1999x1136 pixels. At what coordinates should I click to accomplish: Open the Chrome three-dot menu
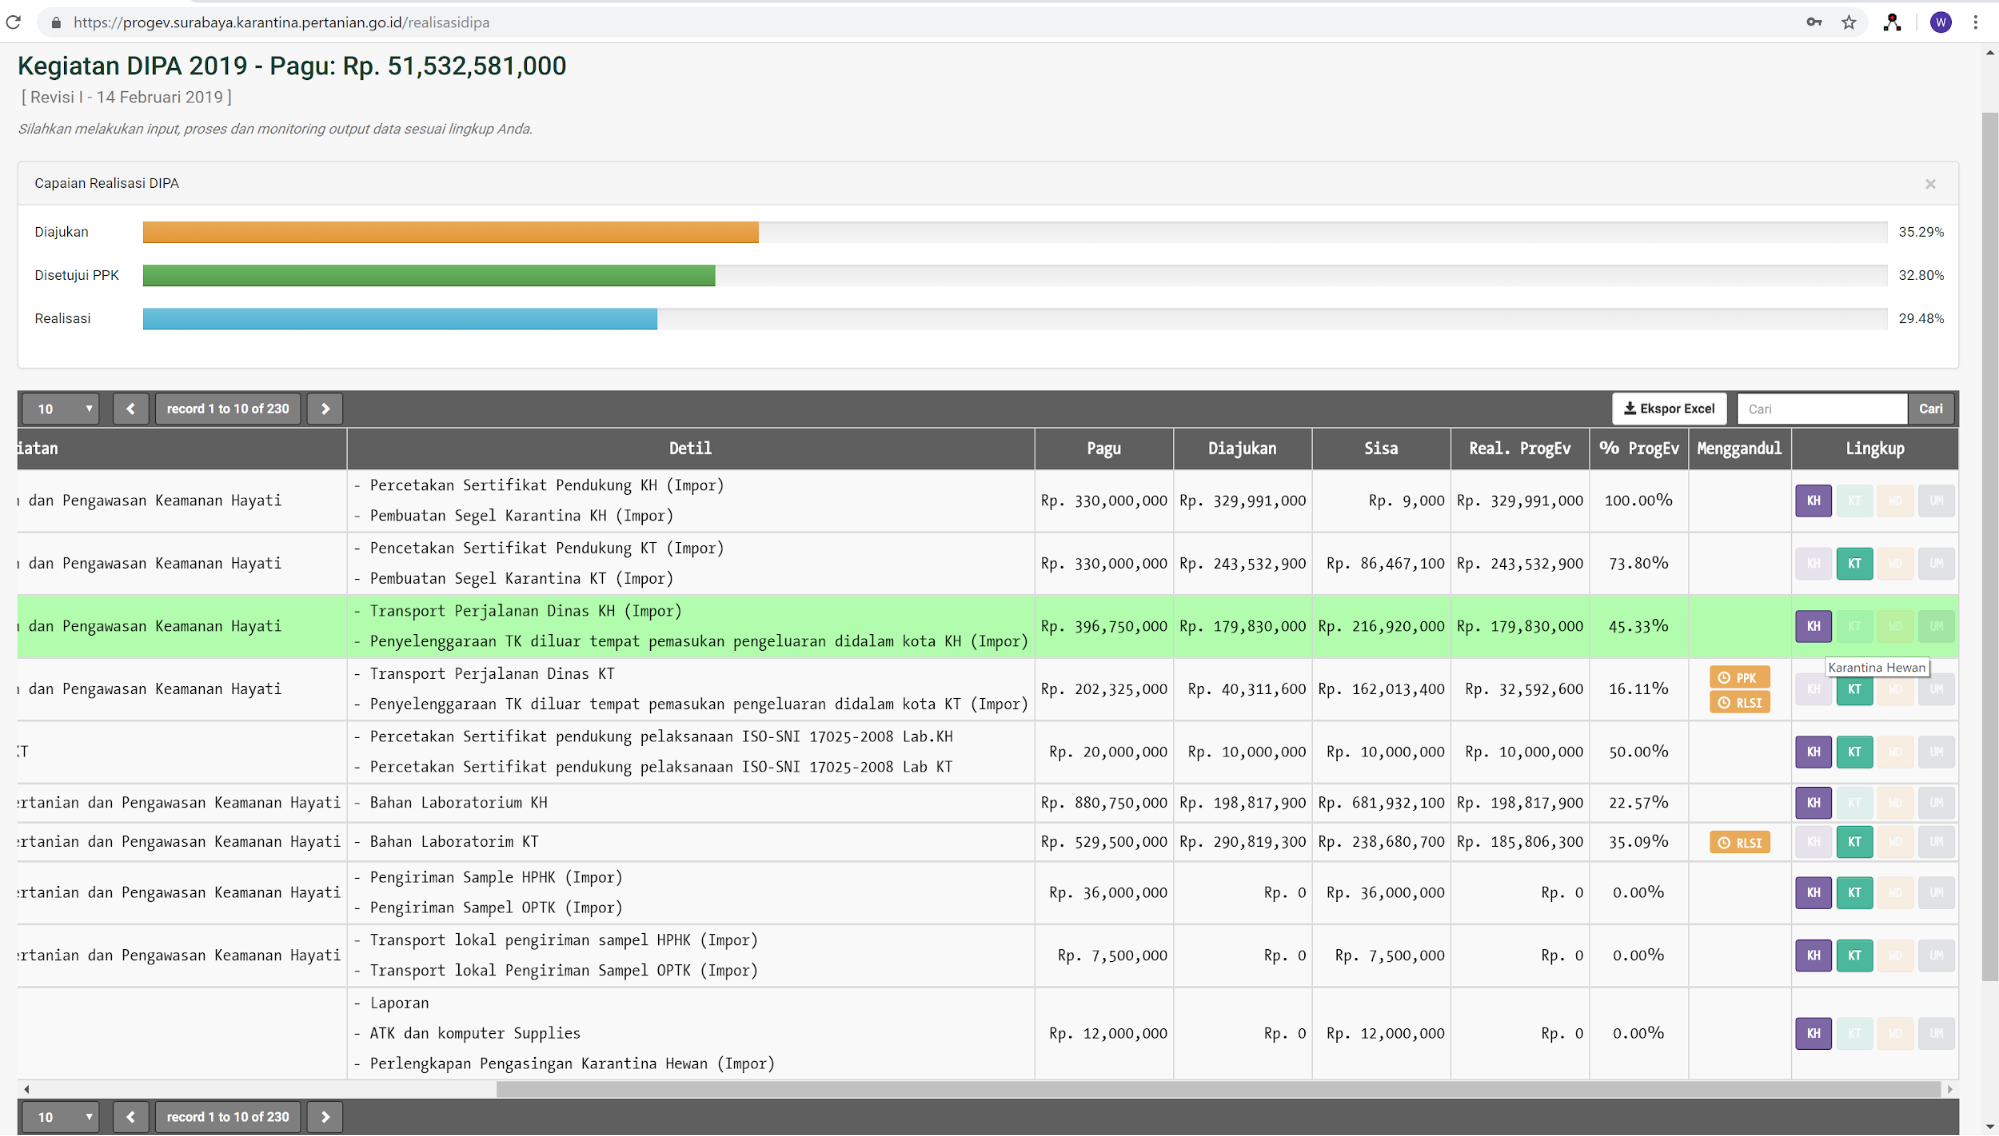click(1975, 22)
